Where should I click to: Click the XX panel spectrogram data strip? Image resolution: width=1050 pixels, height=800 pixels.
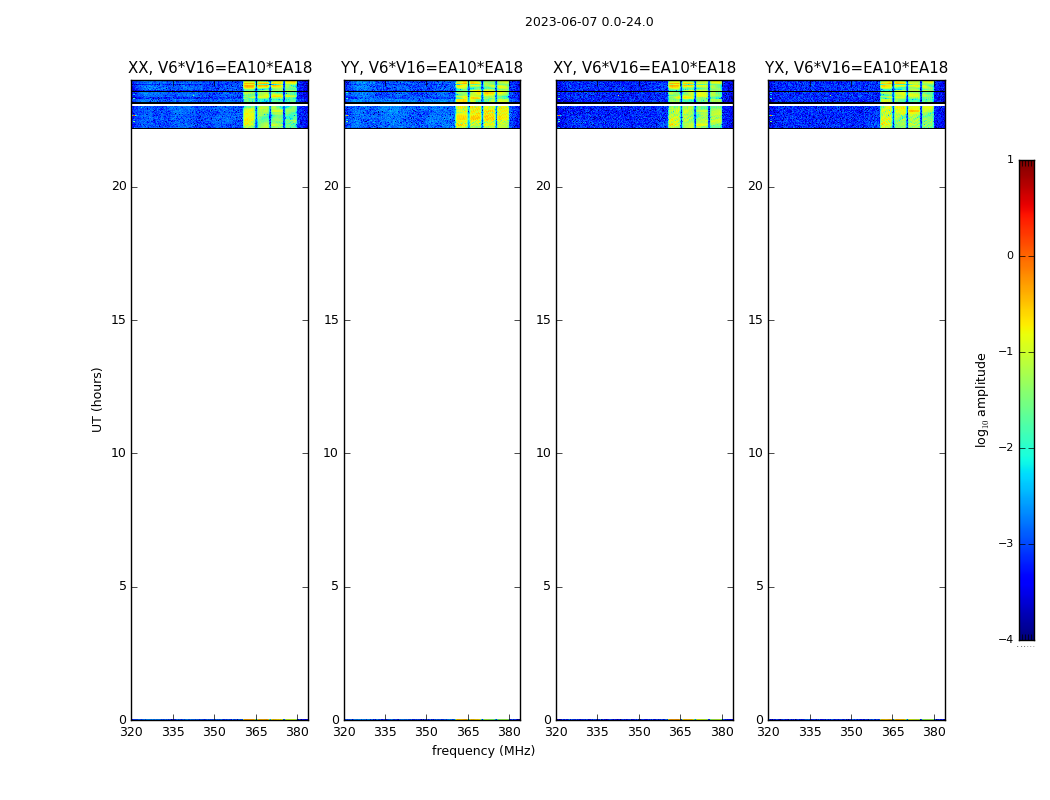click(220, 104)
